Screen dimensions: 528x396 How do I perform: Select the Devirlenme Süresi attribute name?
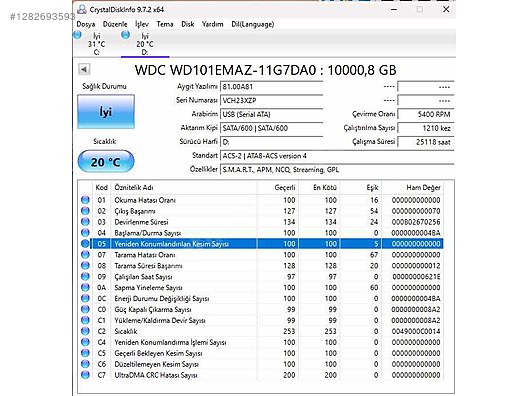[x=141, y=222]
